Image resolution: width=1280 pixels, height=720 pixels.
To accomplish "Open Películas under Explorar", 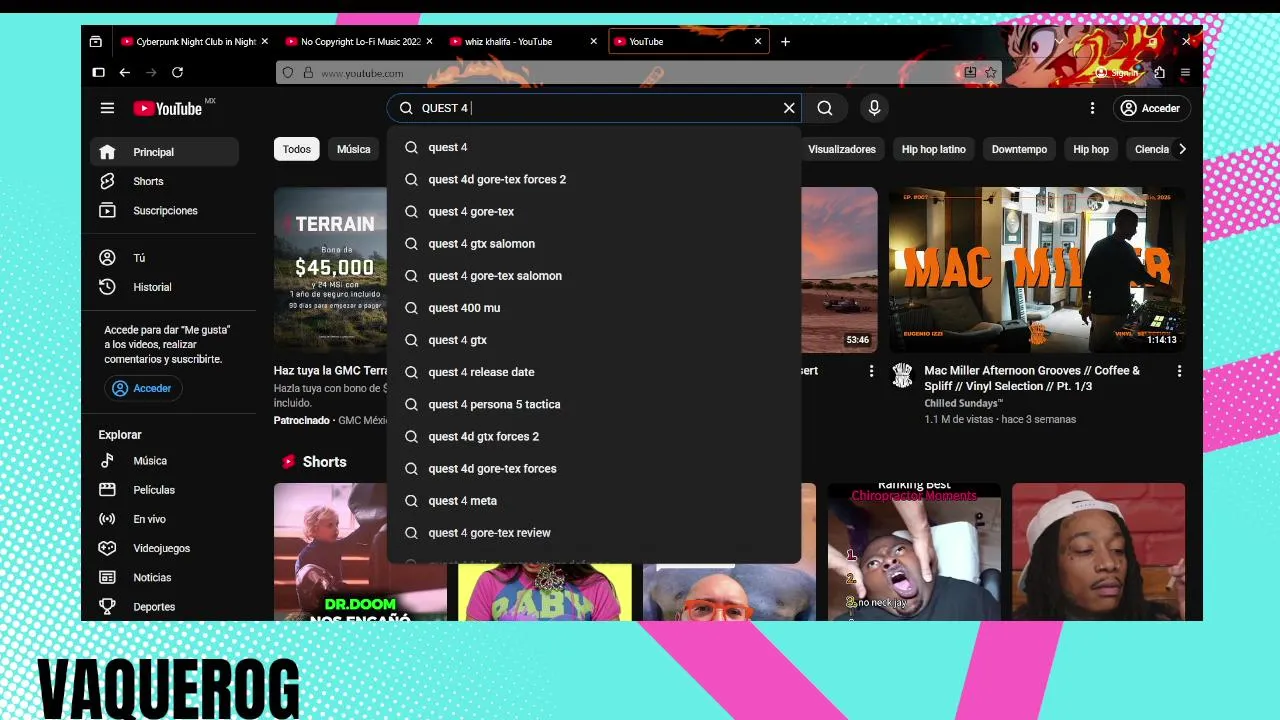I will (x=164, y=490).
